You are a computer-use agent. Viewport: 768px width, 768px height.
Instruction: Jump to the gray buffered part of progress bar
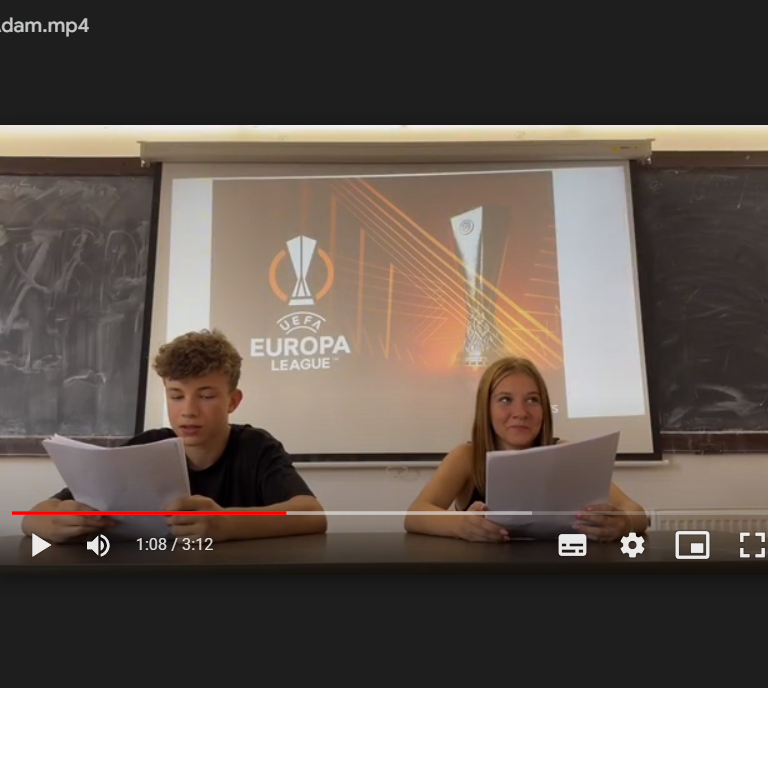click(x=410, y=513)
